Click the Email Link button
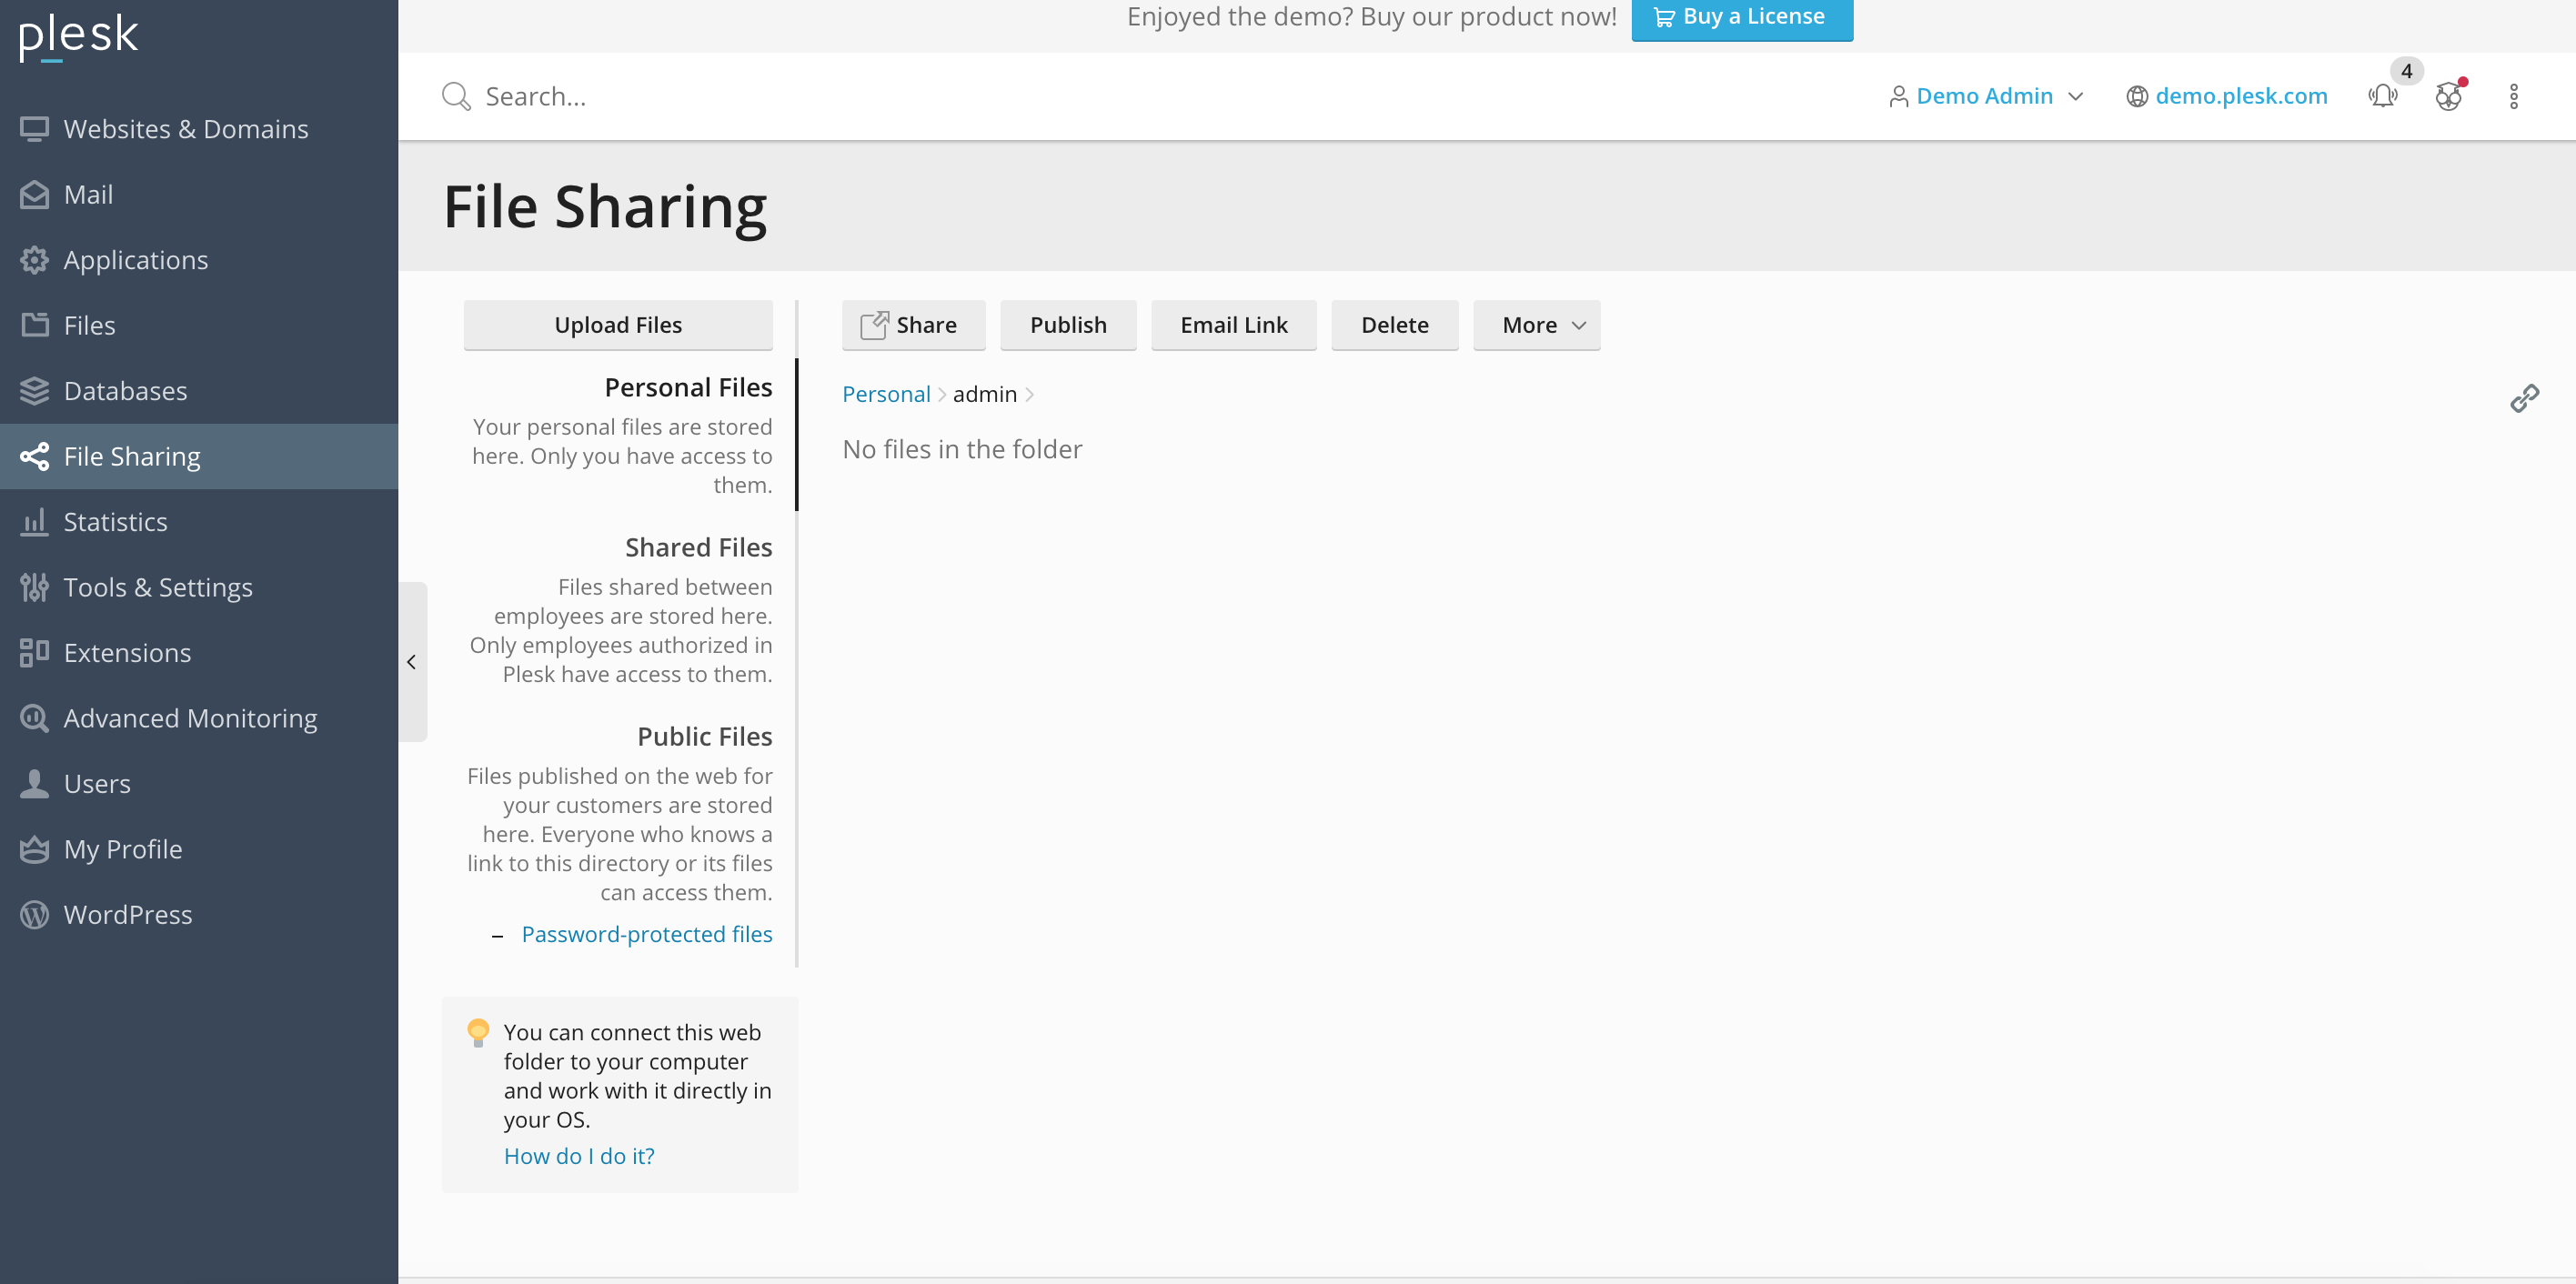Image resolution: width=2576 pixels, height=1284 pixels. [x=1234, y=325]
